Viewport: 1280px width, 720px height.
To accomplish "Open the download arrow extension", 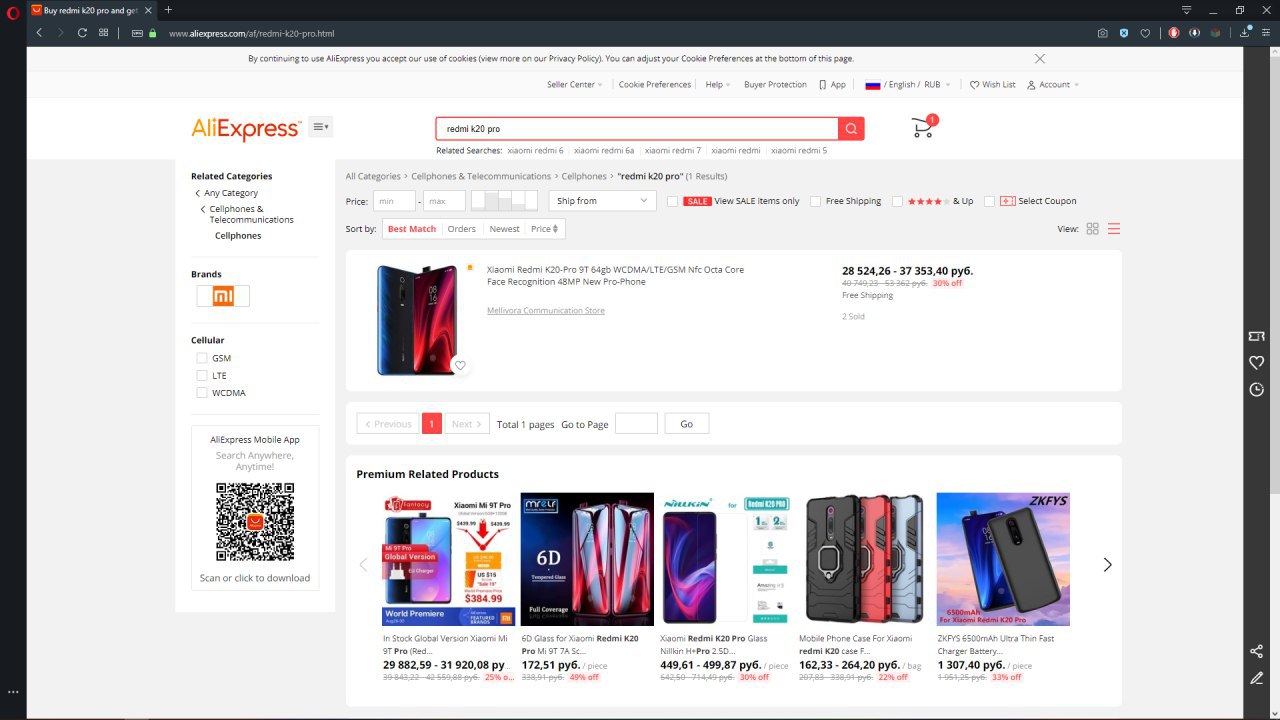I will 1195,33.
